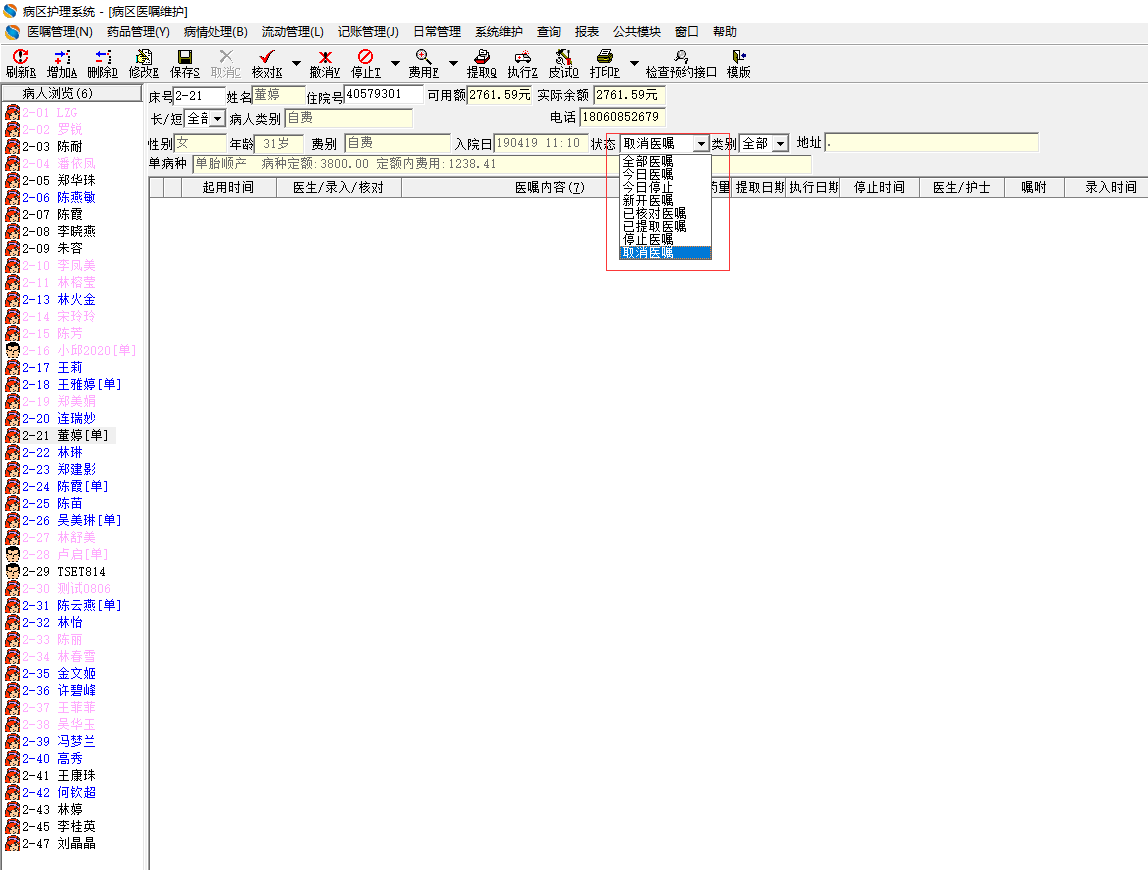Click the 医嘱内容(7) column header
The image size is (1148, 870).
pos(549,187)
